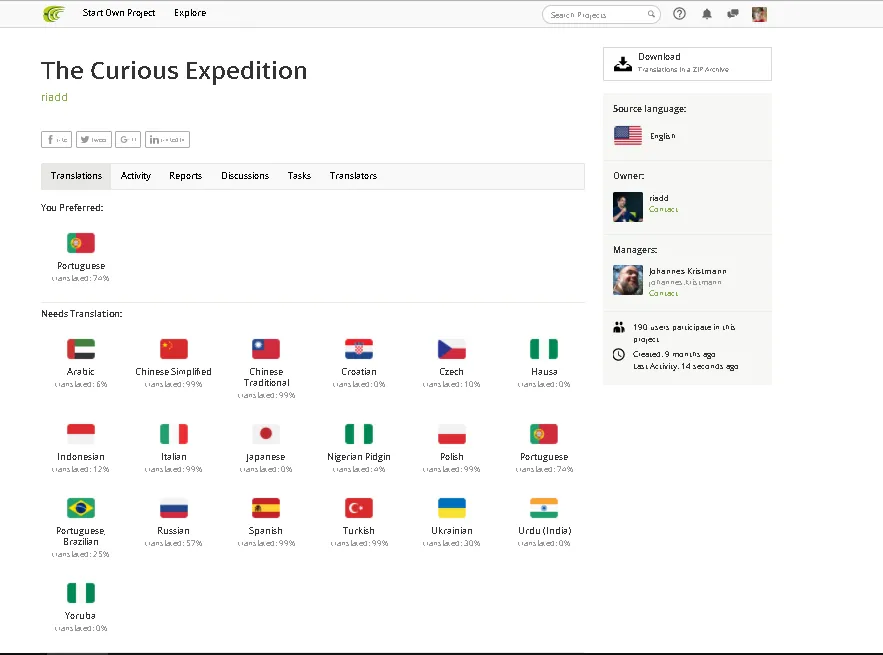Open the Yoruba language flag
Image resolution: width=883 pixels, height=655 pixels.
(x=81, y=593)
